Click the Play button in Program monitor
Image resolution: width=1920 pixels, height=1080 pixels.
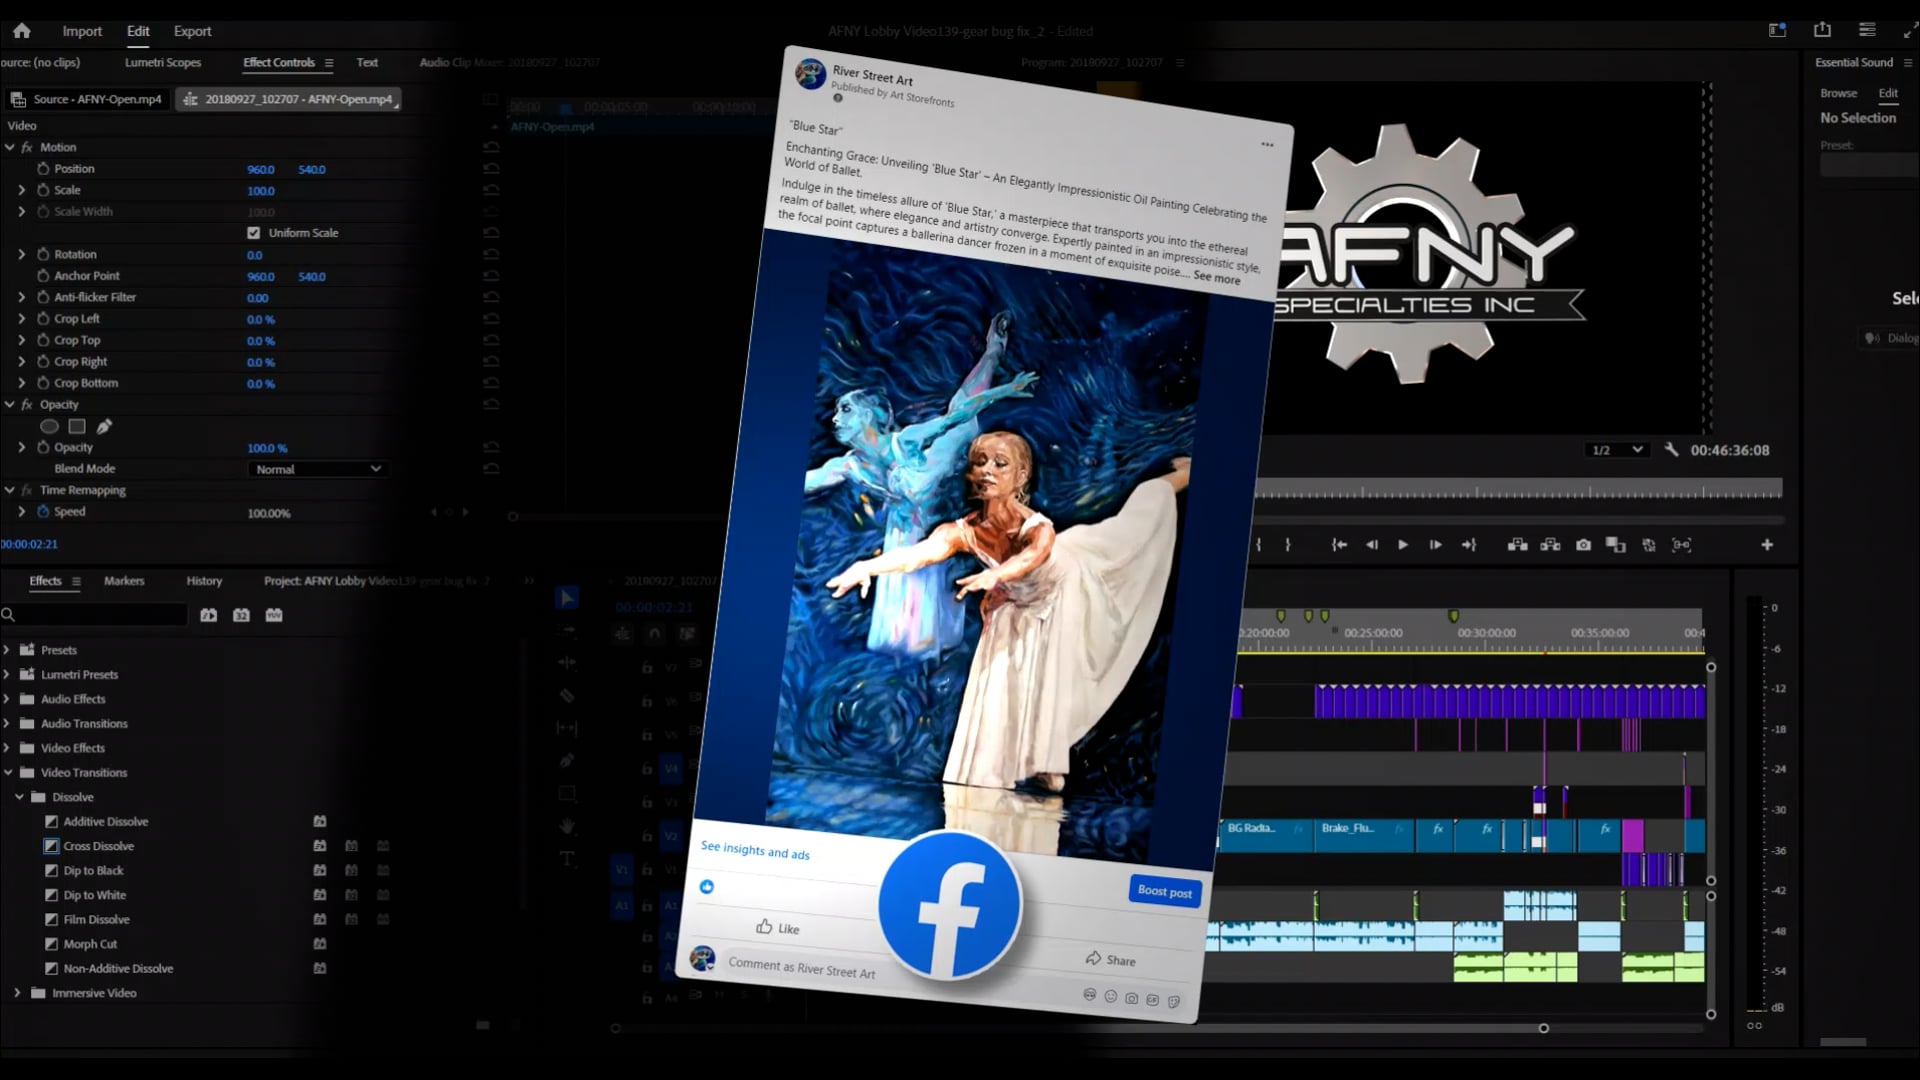1403,545
